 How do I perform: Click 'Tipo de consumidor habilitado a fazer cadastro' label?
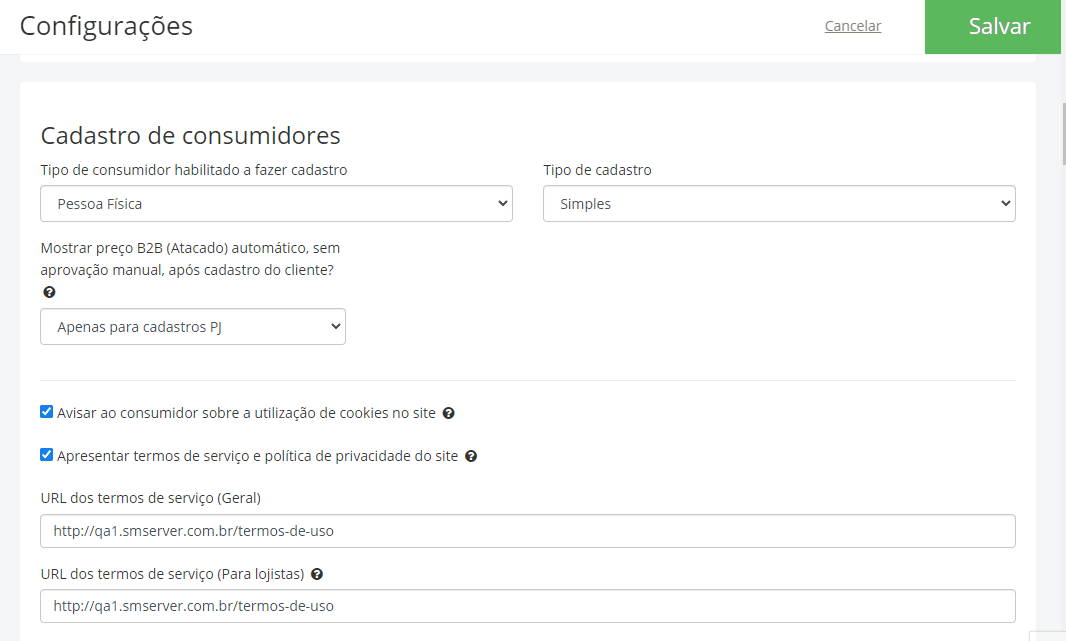[x=194, y=170]
